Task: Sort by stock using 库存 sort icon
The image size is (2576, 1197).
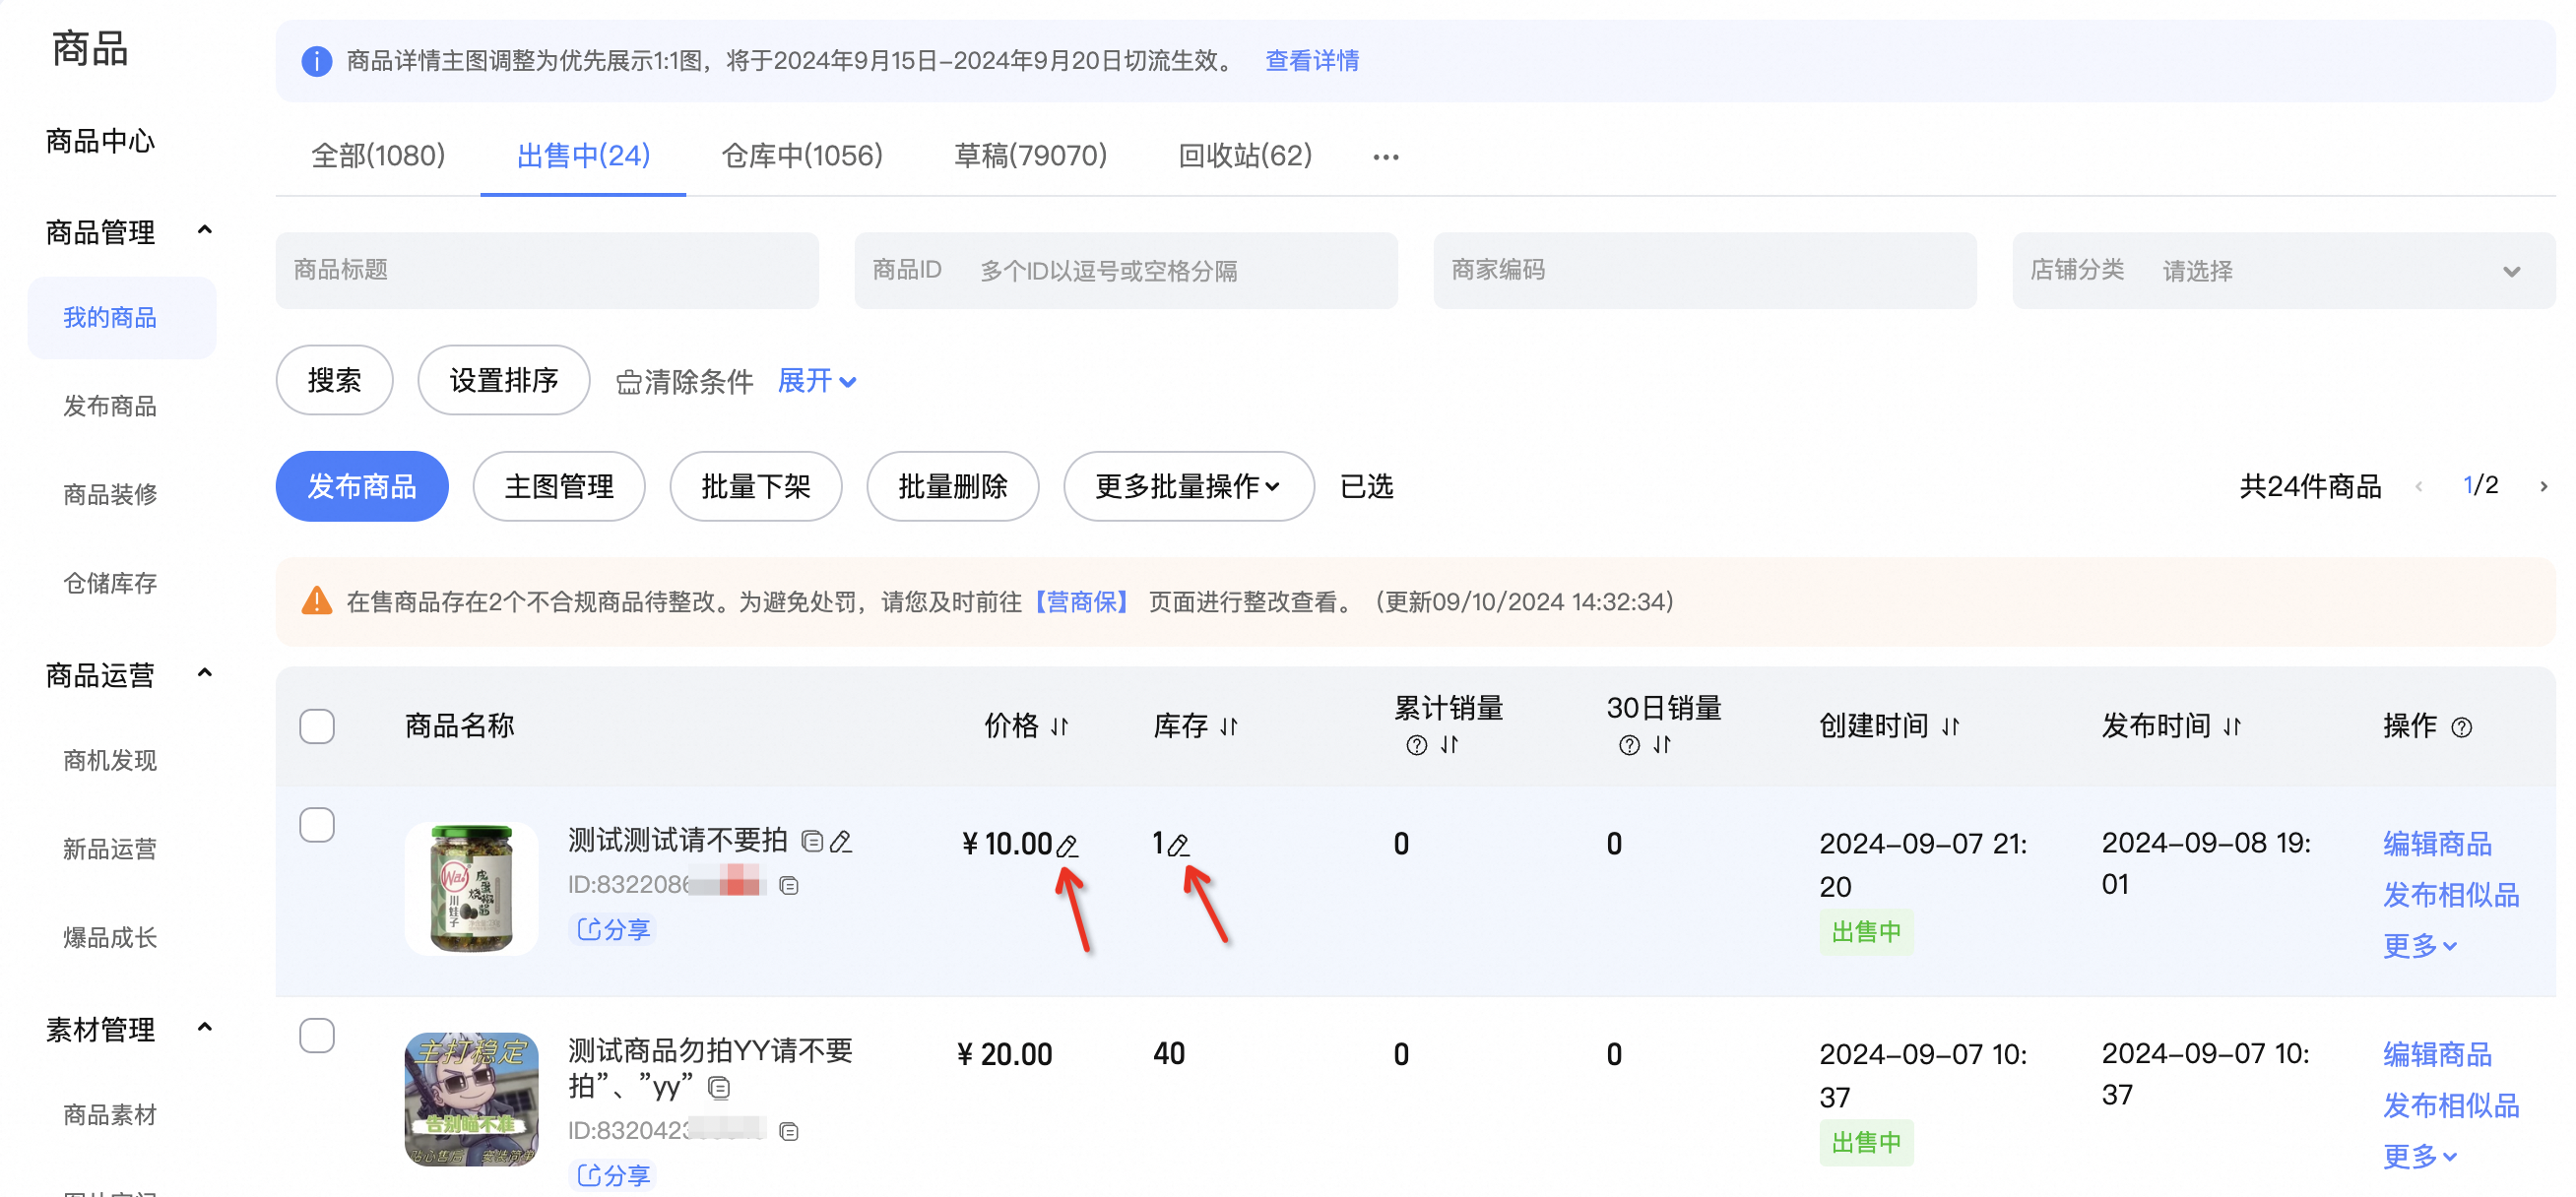Action: pyautogui.click(x=1229, y=727)
